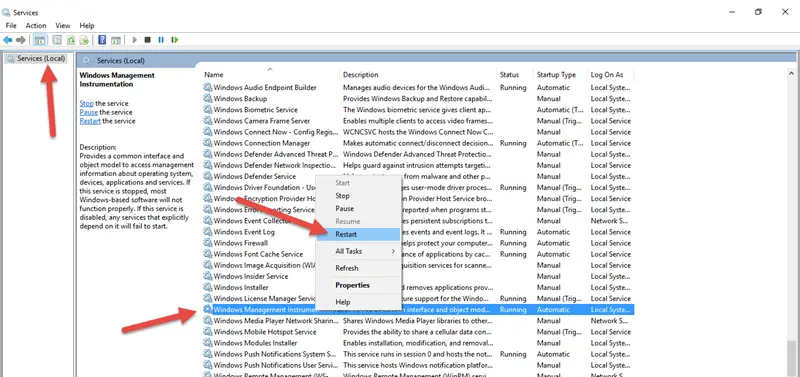Click gear icon beside Windows Insider Service
Image resolution: width=800 pixels, height=377 pixels.
208,276
